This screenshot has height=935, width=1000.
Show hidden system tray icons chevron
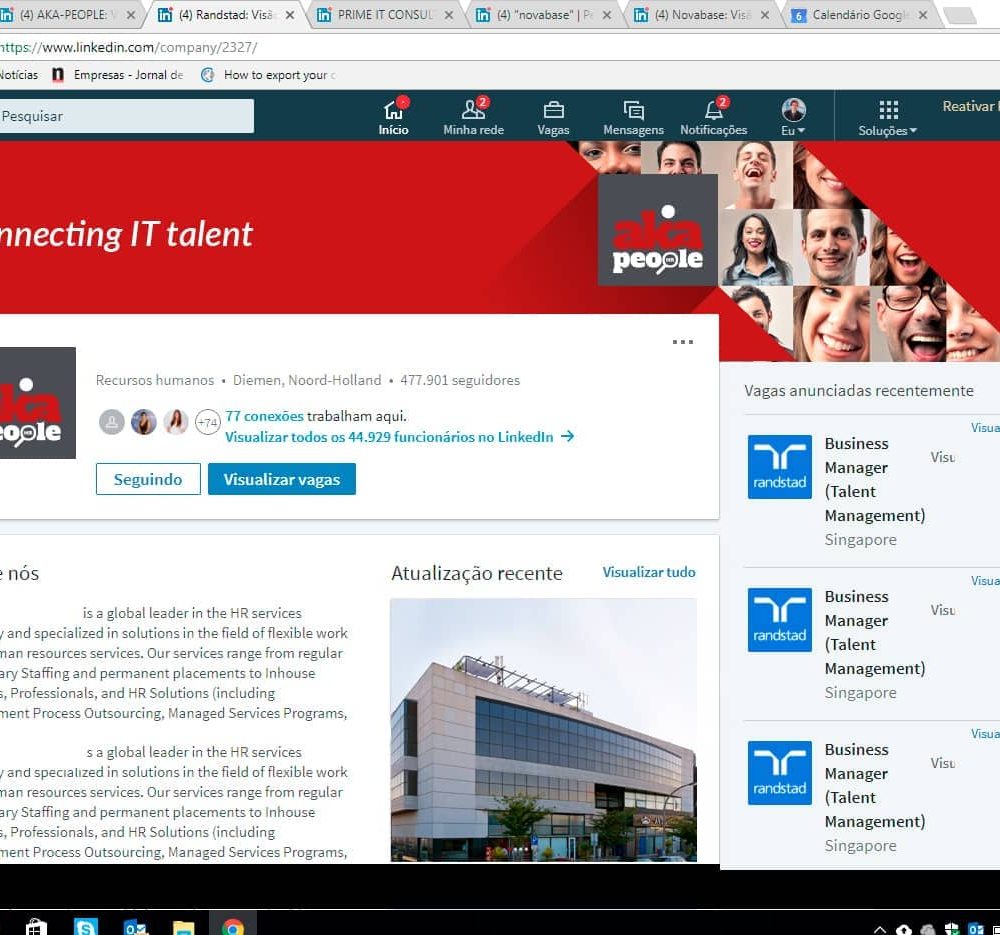pos(879,929)
